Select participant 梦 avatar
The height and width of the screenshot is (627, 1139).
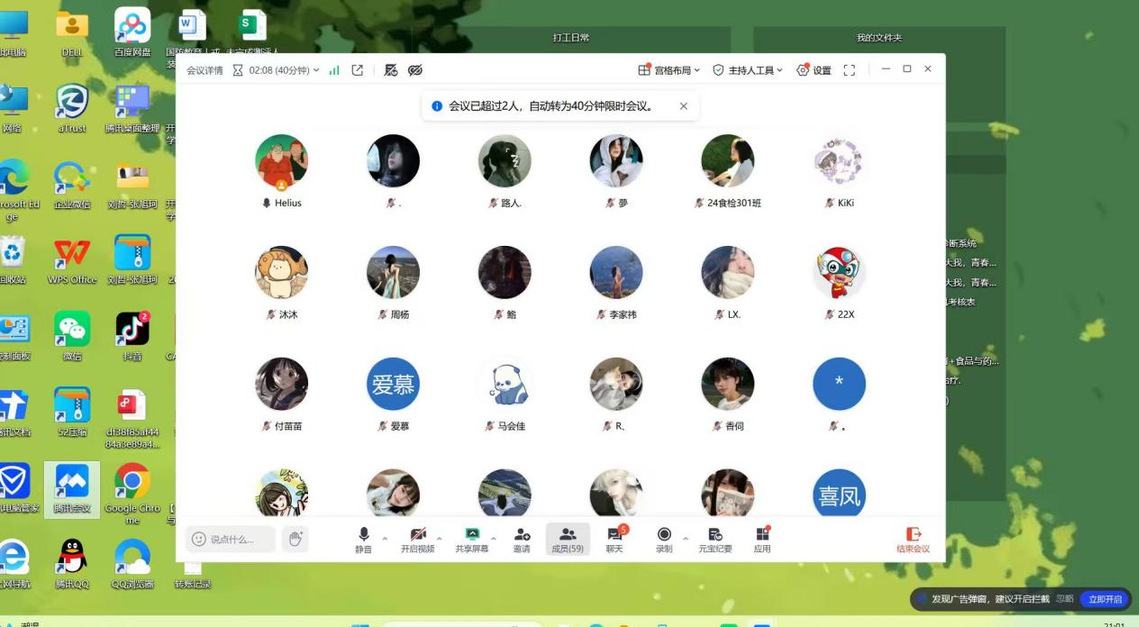coord(616,161)
